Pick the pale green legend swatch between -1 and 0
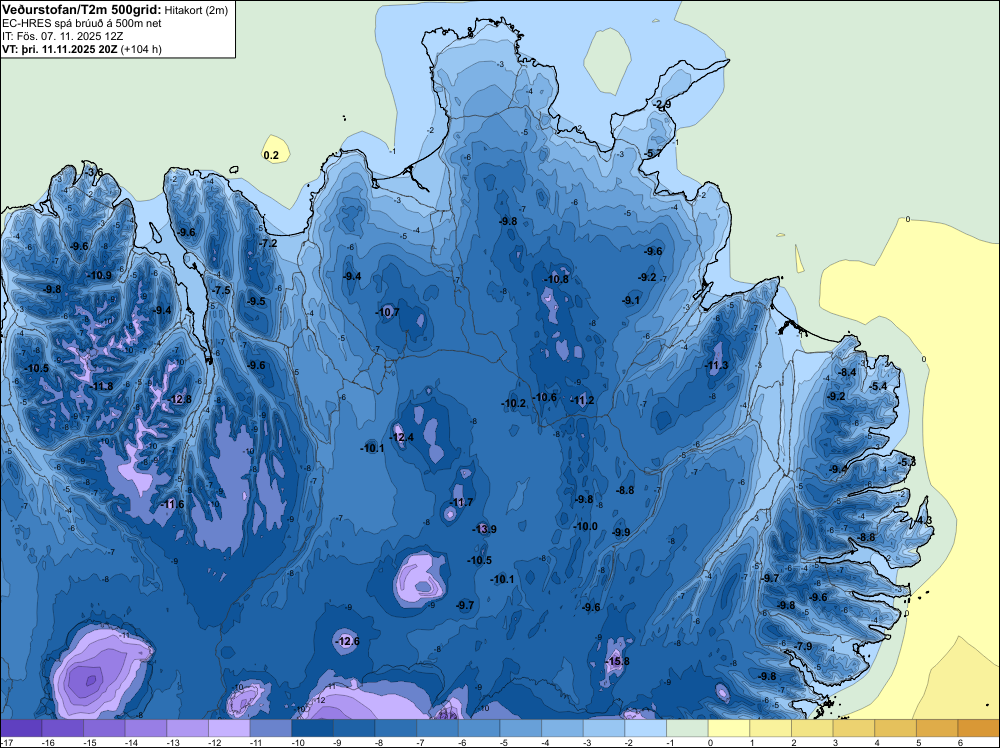This screenshot has width=1000, height=748. [688, 728]
